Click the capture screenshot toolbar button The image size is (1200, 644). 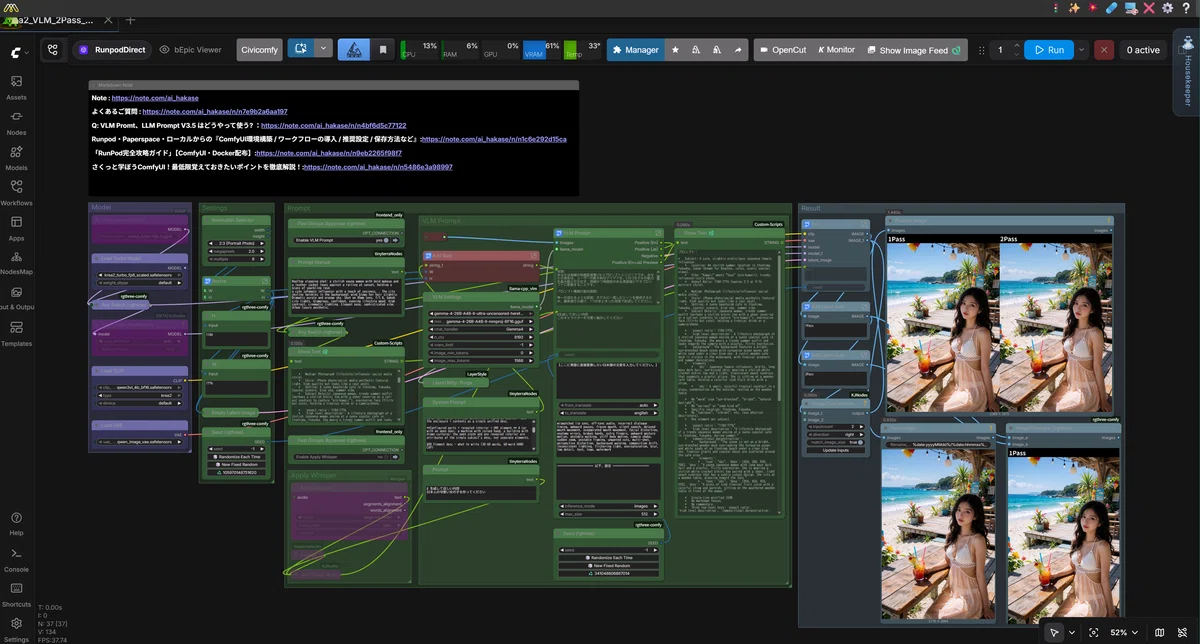pyautogui.click(x=300, y=48)
